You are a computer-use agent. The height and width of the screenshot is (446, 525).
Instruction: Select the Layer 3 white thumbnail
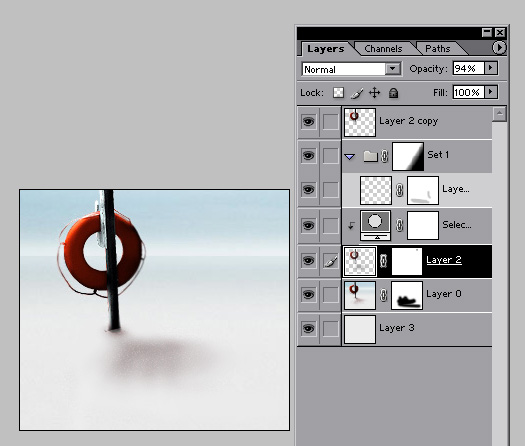point(360,329)
